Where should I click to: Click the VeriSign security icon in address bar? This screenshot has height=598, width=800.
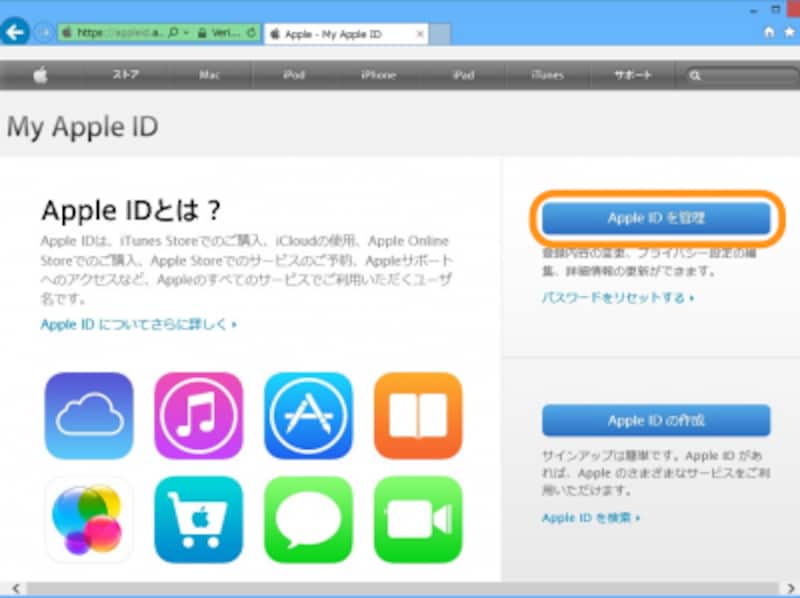[x=215, y=33]
